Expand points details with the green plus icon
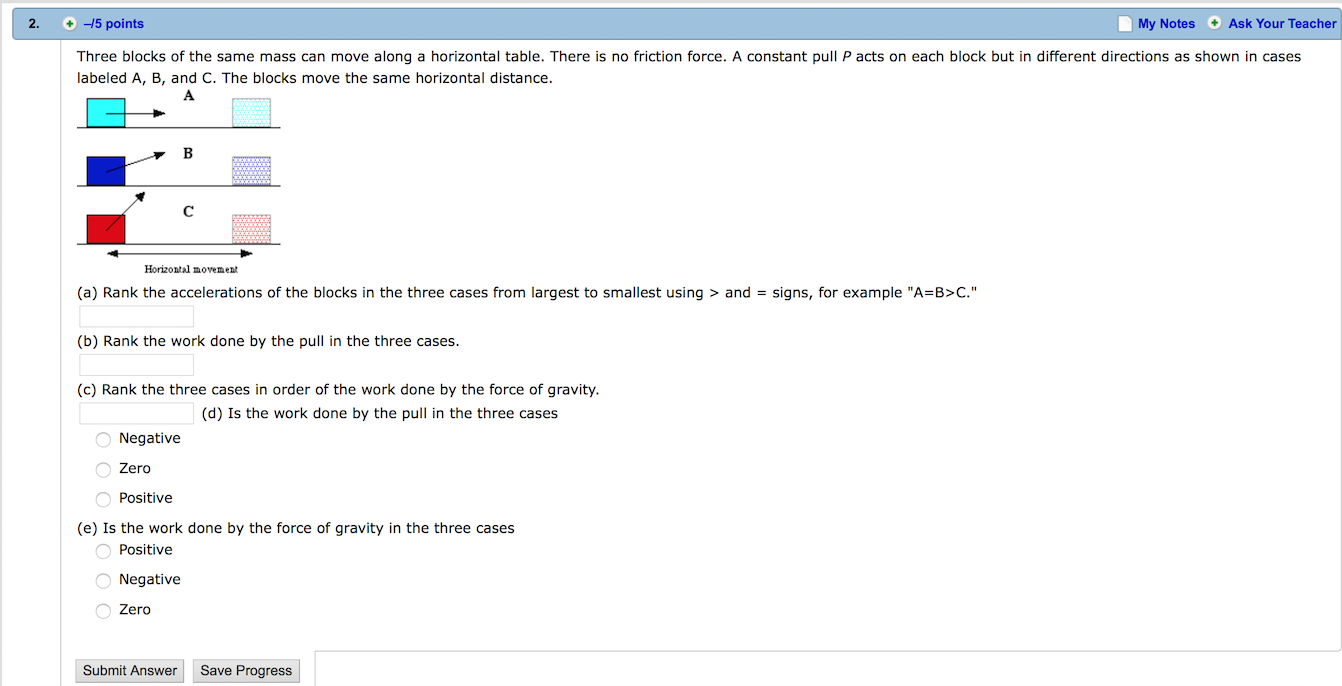The height and width of the screenshot is (686, 1342). (x=69, y=23)
